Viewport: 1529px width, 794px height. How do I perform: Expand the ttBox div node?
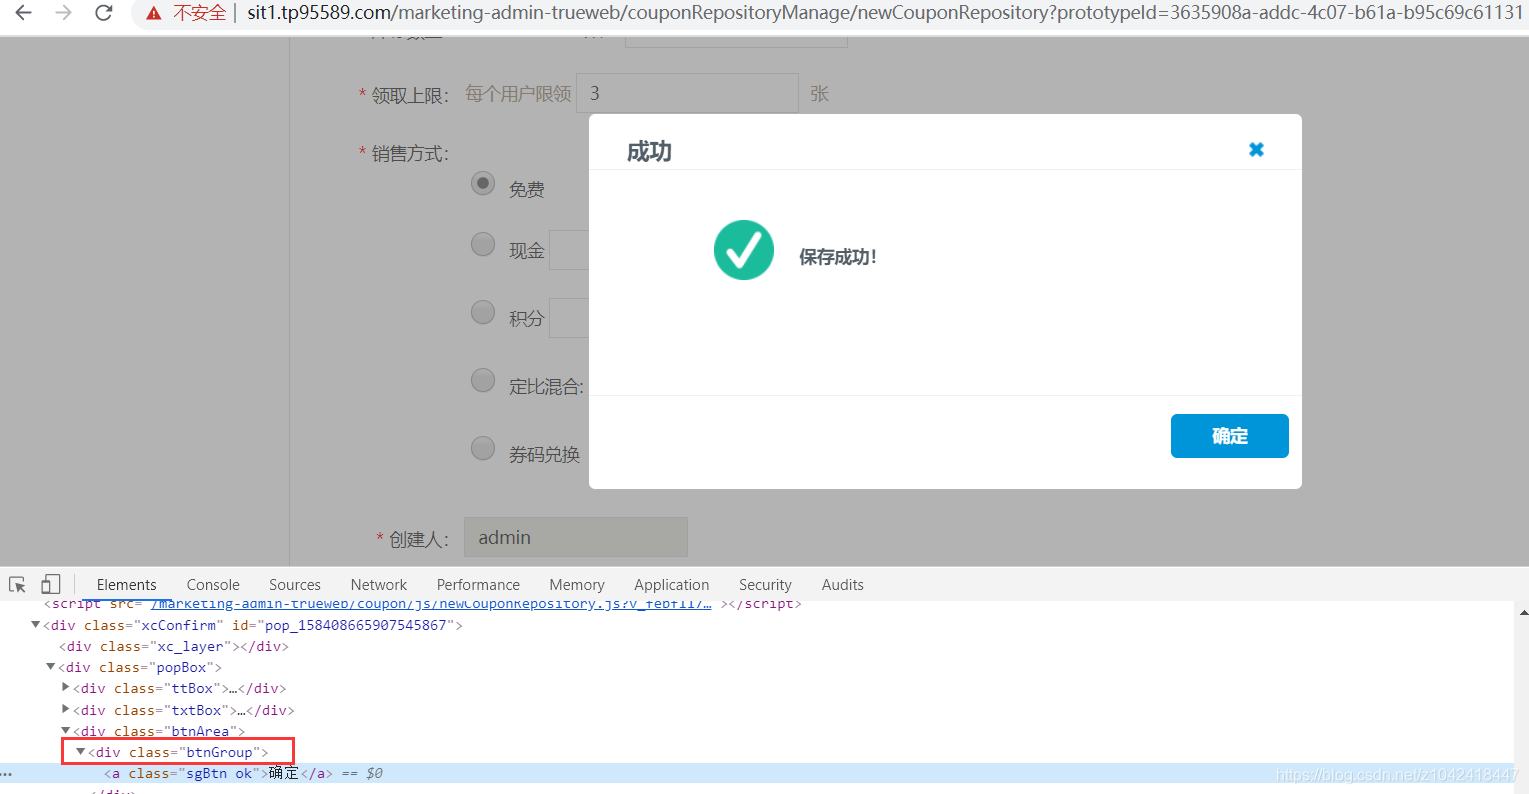pos(66,688)
